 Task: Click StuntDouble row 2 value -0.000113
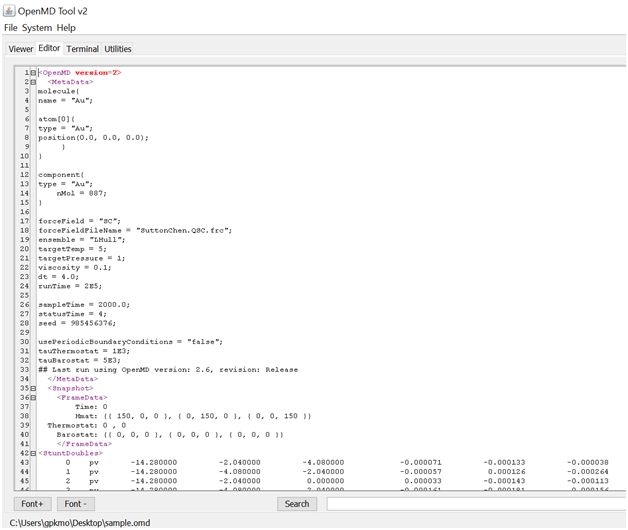(588, 481)
